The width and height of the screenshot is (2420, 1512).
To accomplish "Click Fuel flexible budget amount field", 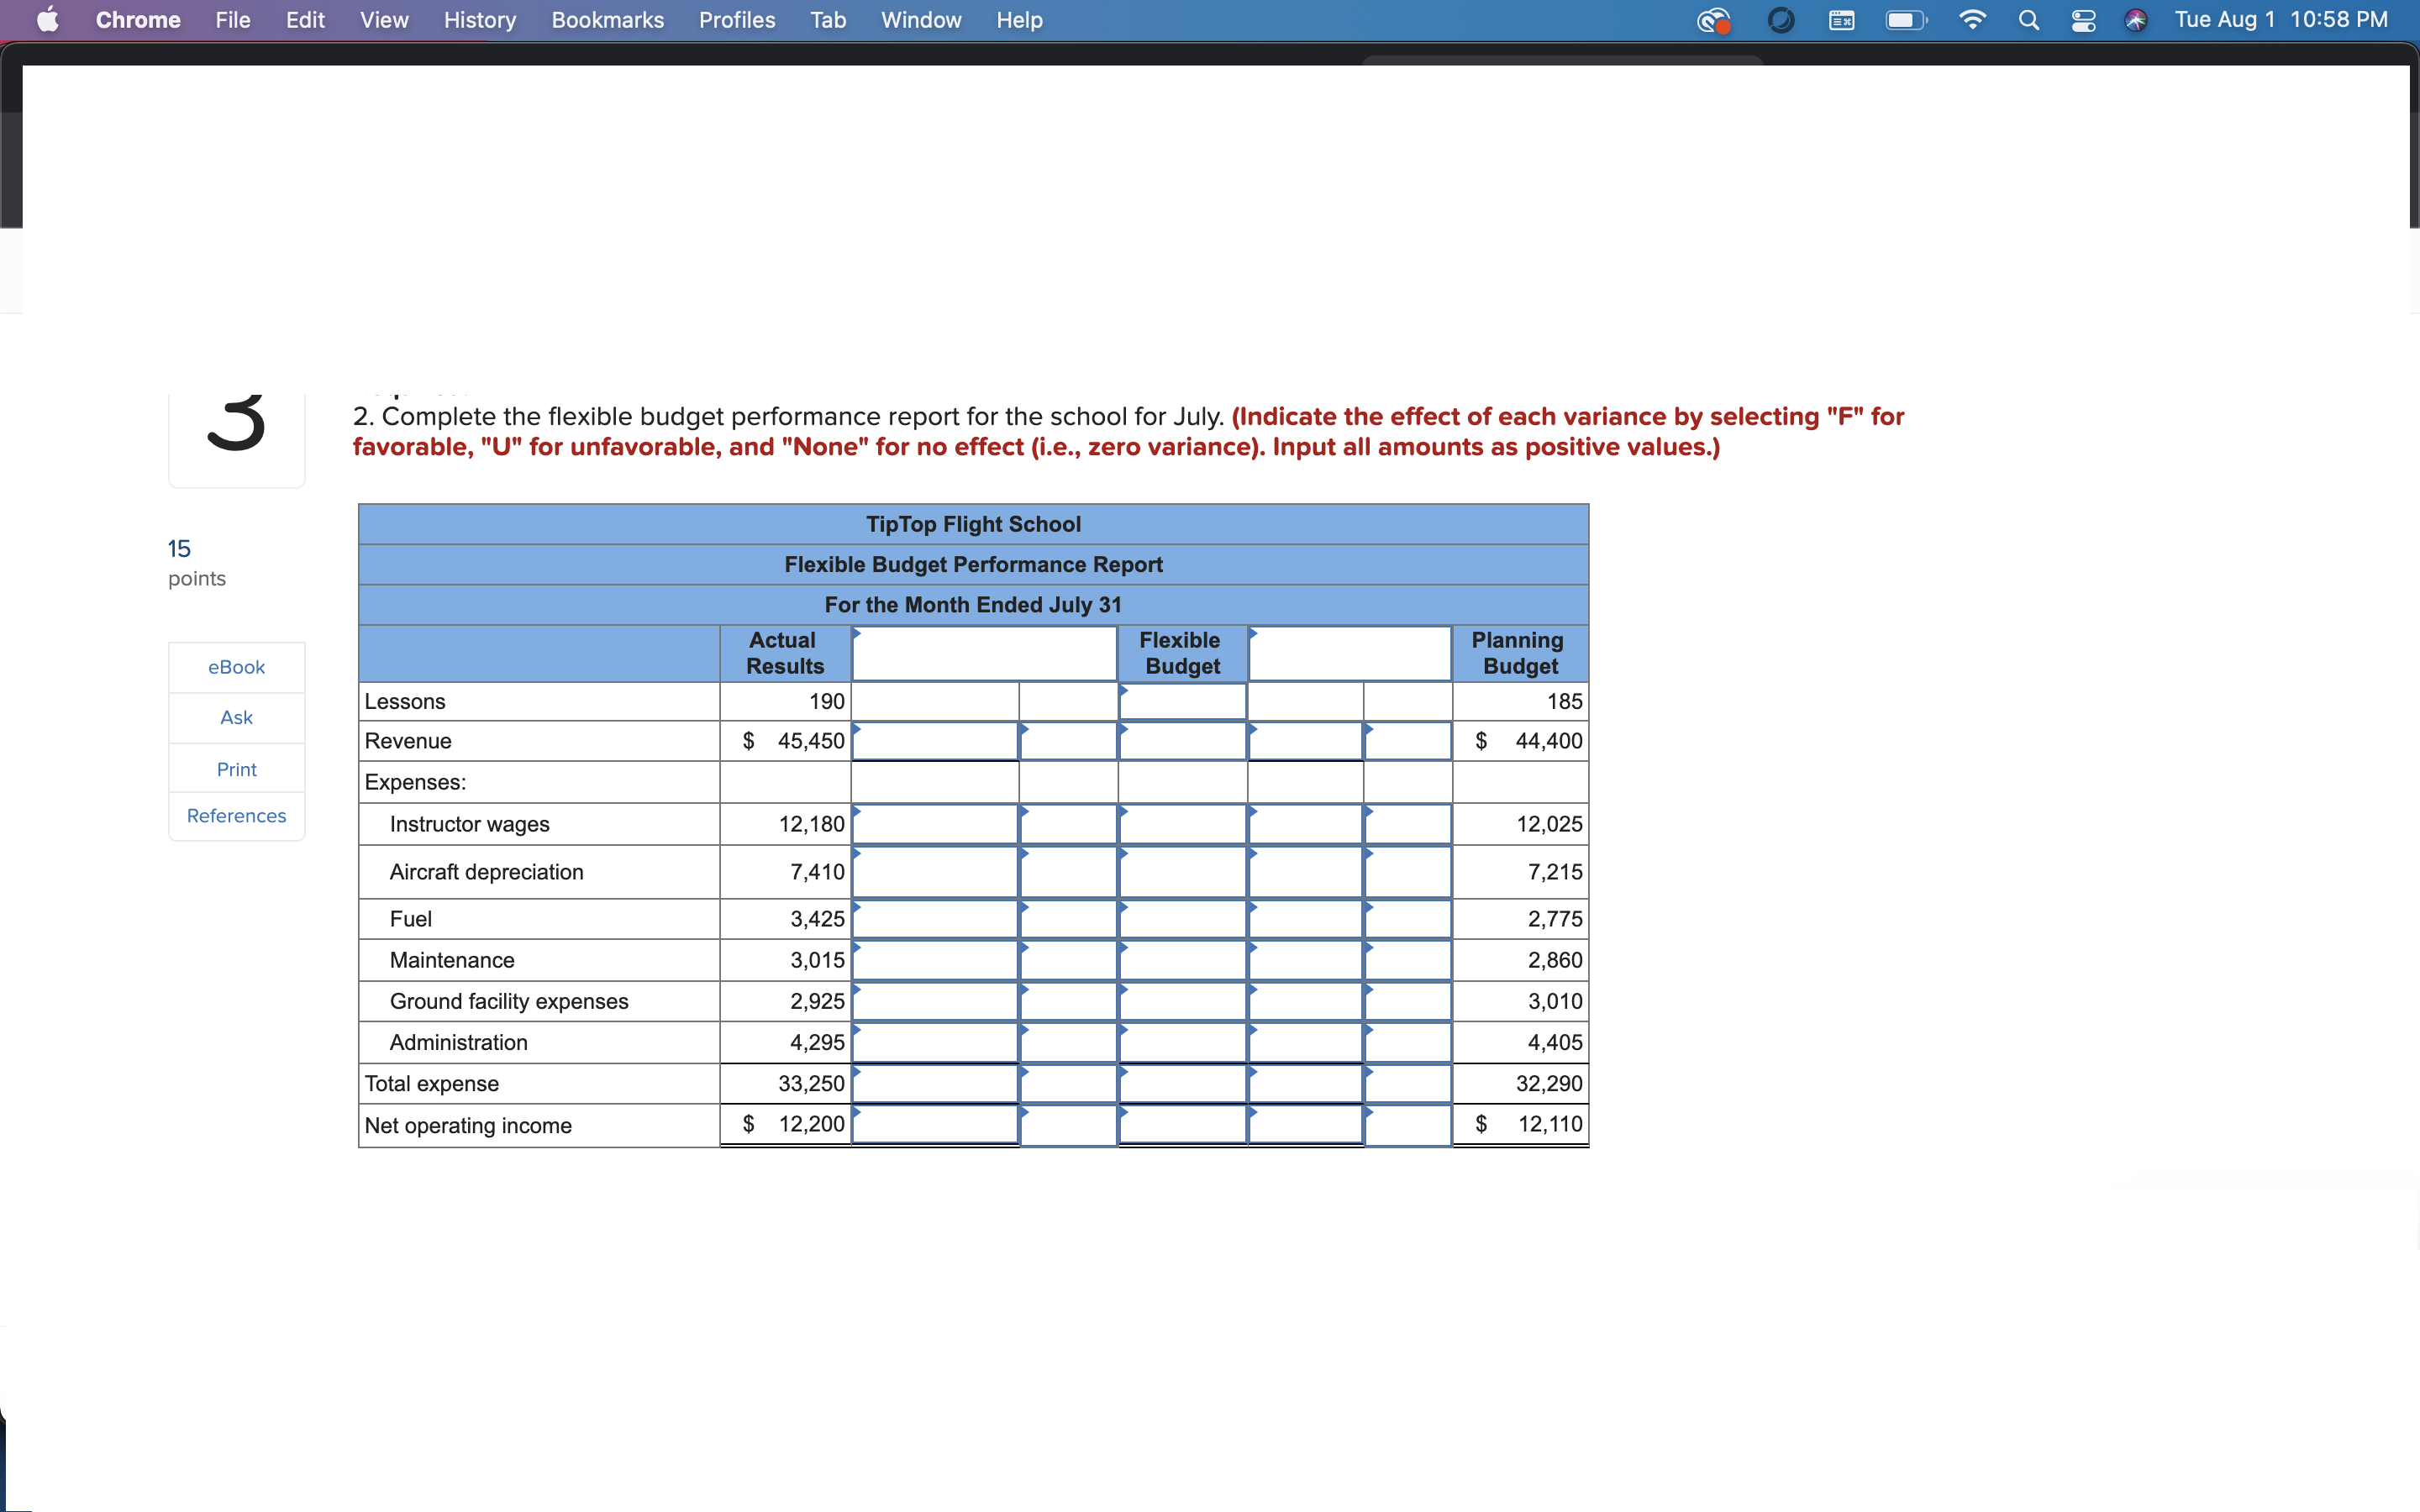I will tap(1182, 919).
